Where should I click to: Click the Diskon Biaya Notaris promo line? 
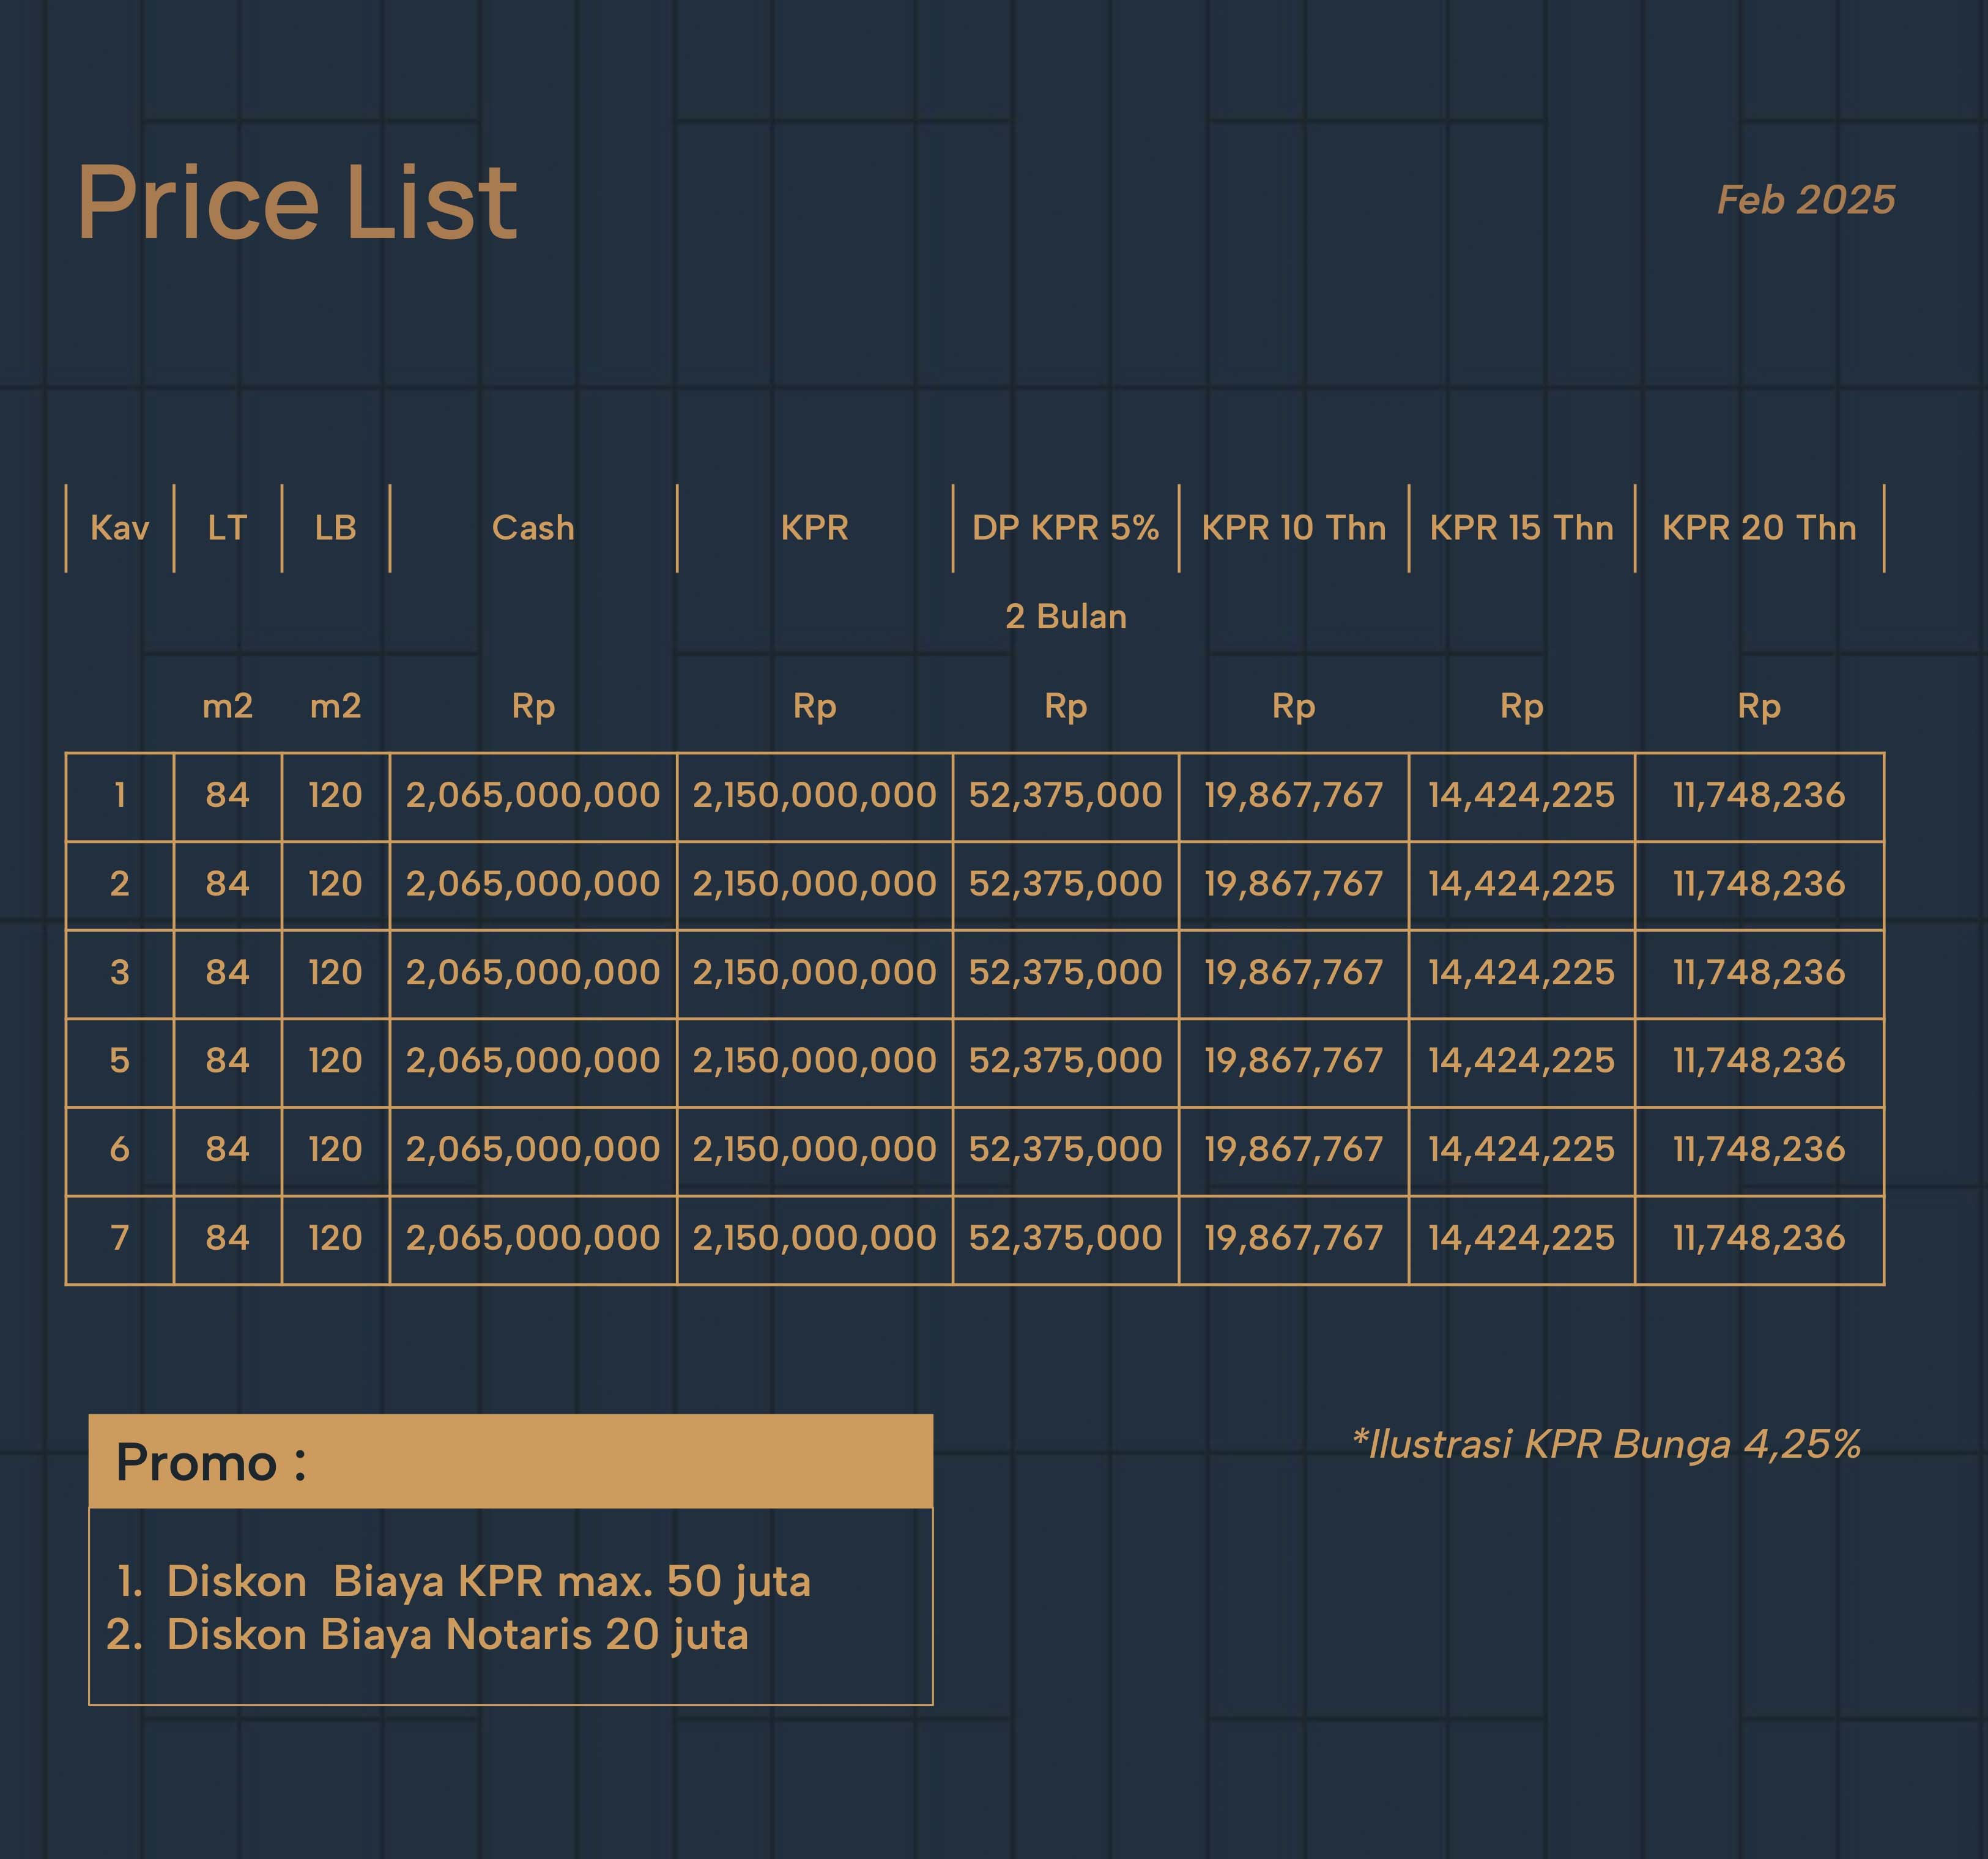(x=457, y=1635)
